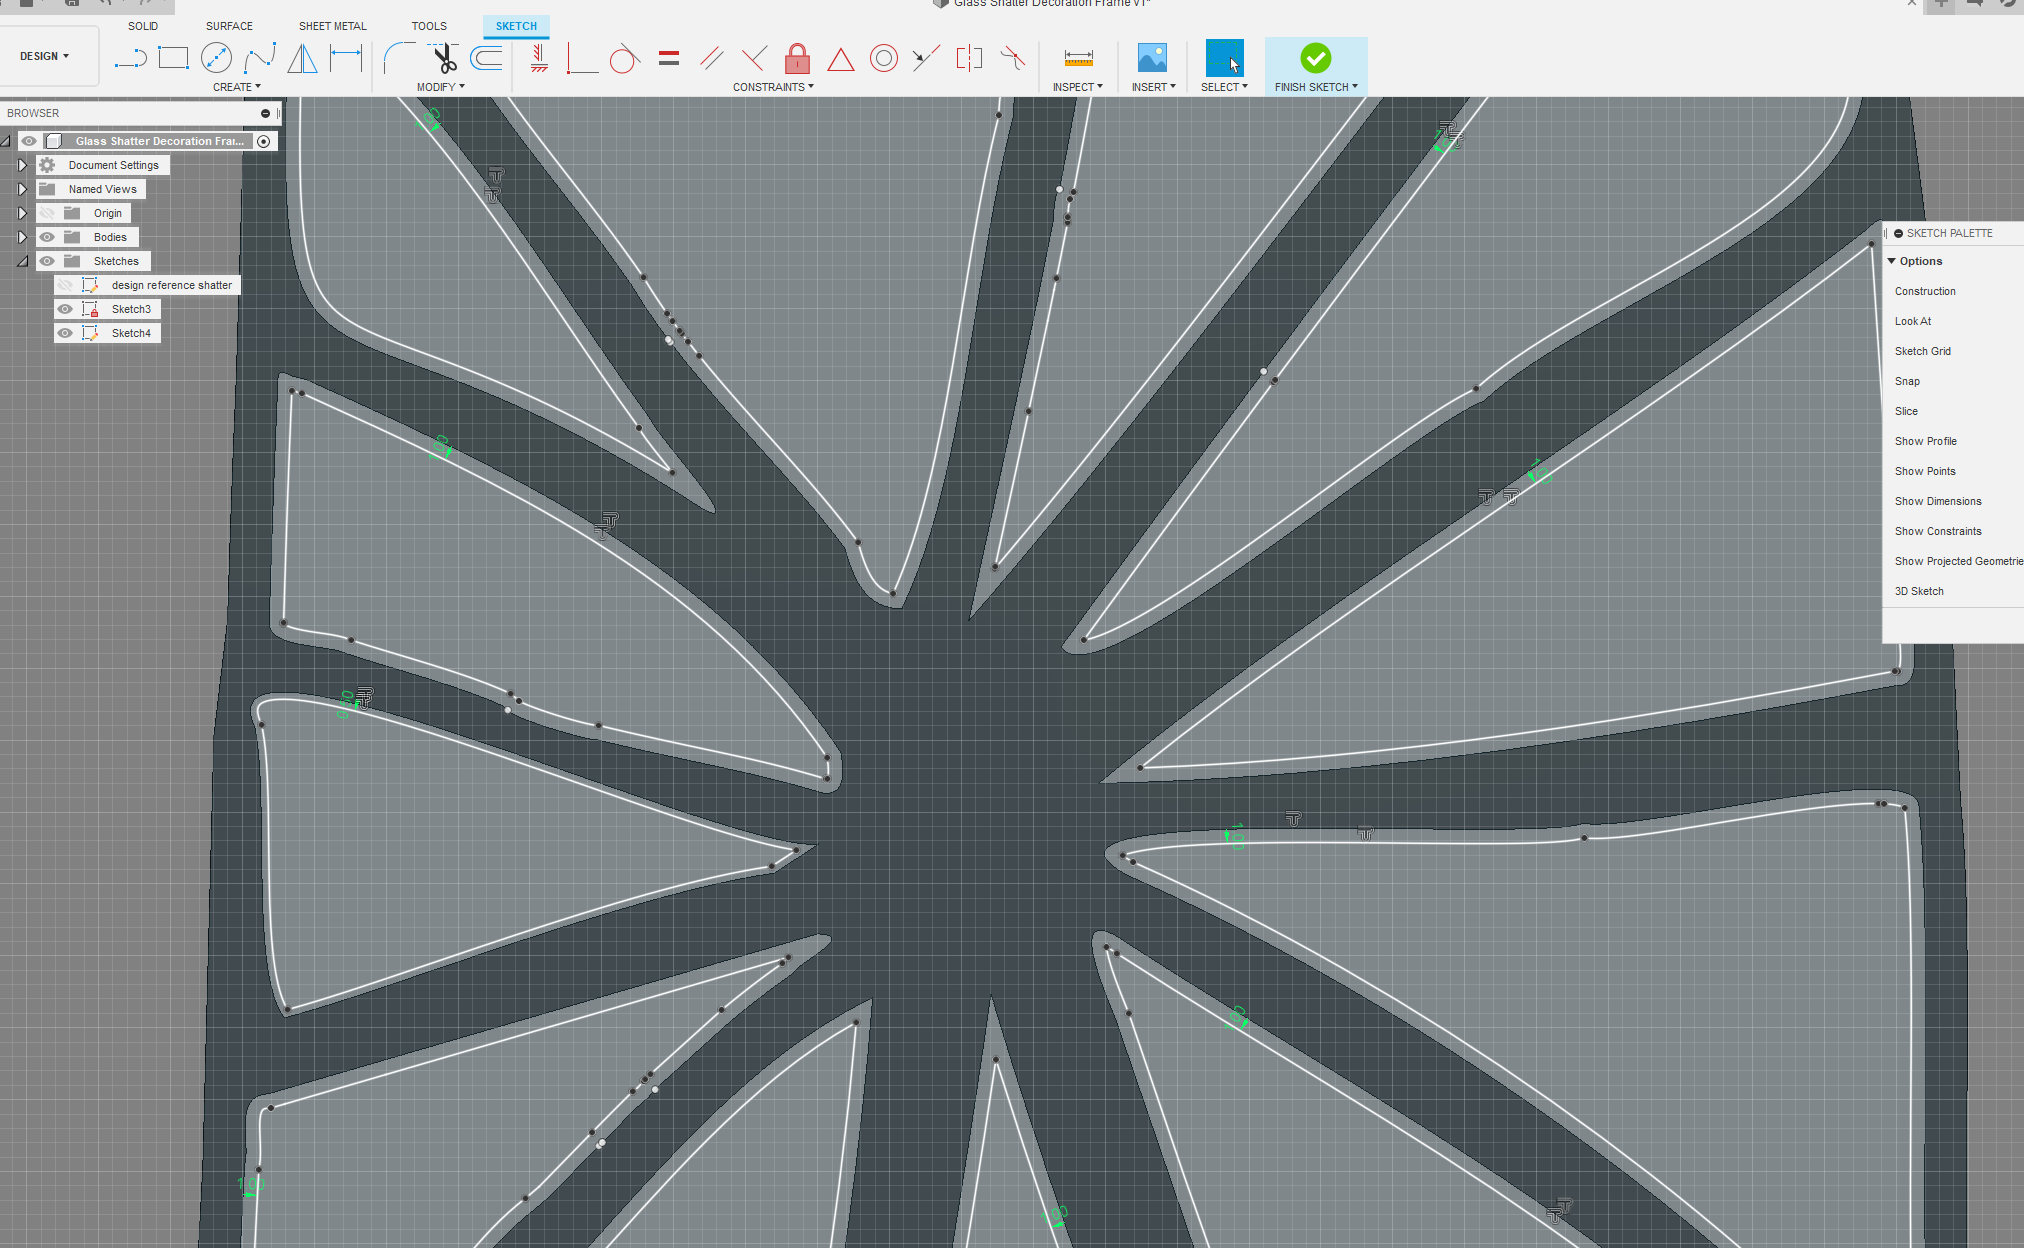Apply the Parallel constraint
Image resolution: width=2024 pixels, height=1248 pixels.
click(x=711, y=58)
